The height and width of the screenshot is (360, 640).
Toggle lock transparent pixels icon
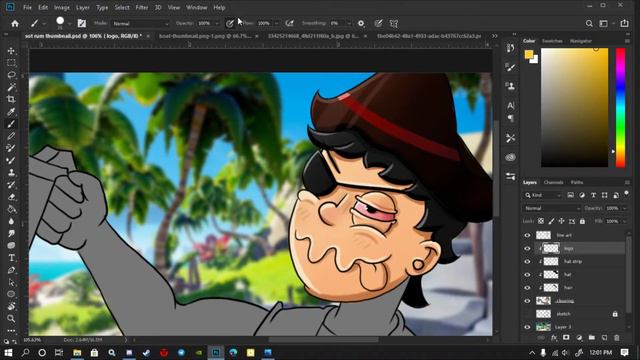[x=541, y=221]
